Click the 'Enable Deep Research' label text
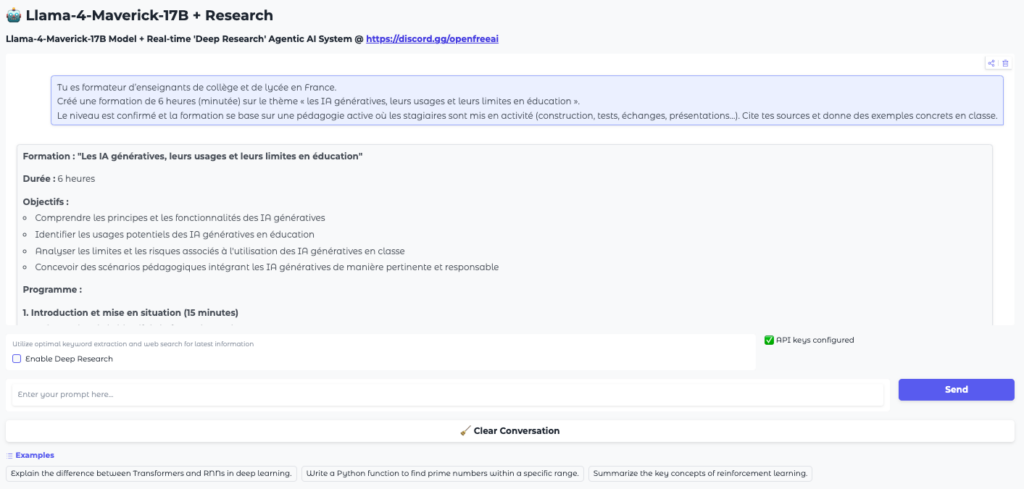Screen dimensions: 1024x489 [x=69, y=359]
